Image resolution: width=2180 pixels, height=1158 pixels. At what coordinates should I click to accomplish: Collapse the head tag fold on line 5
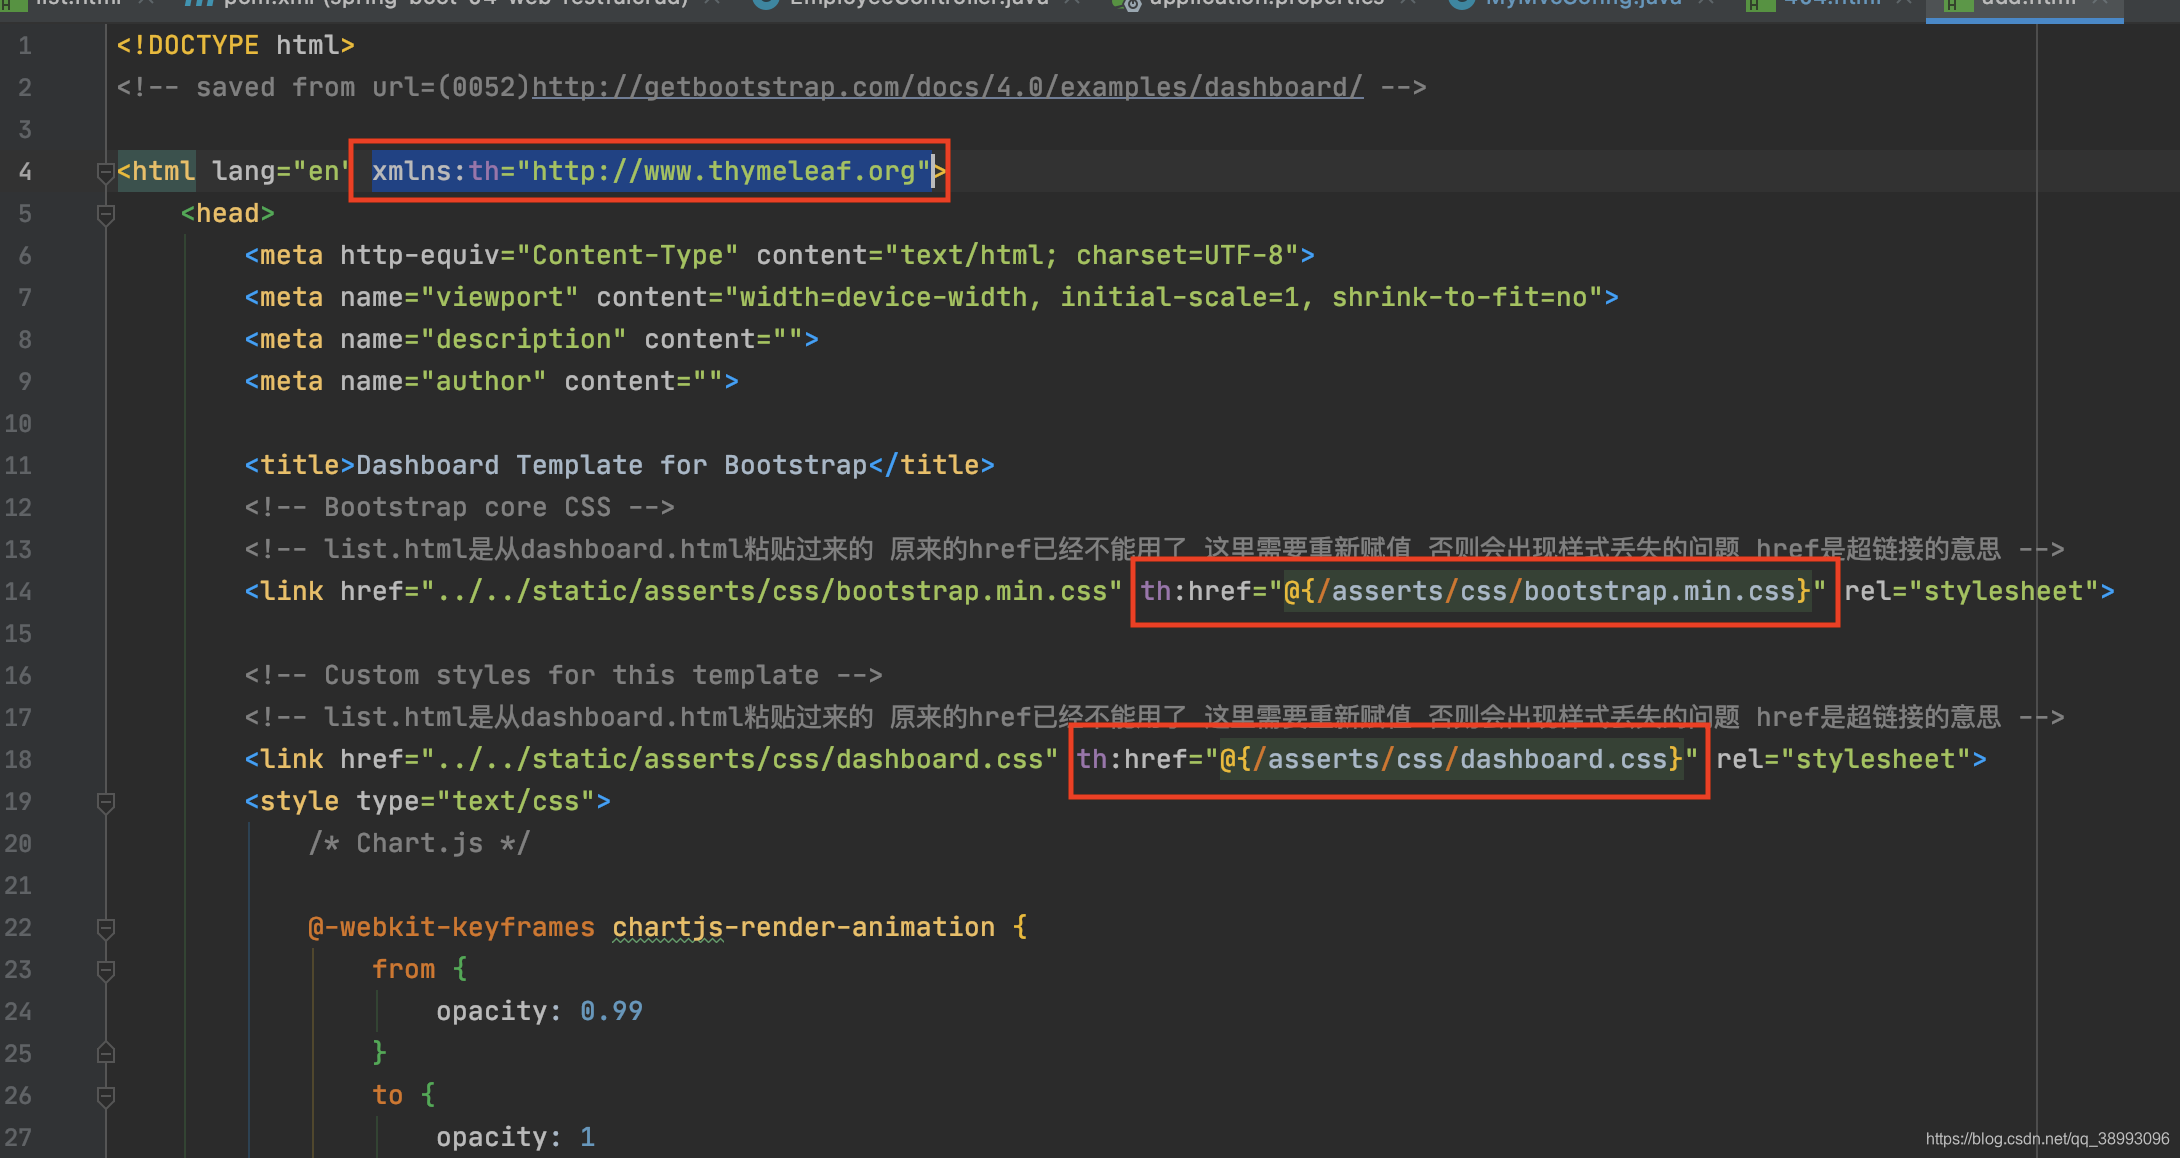click(105, 214)
